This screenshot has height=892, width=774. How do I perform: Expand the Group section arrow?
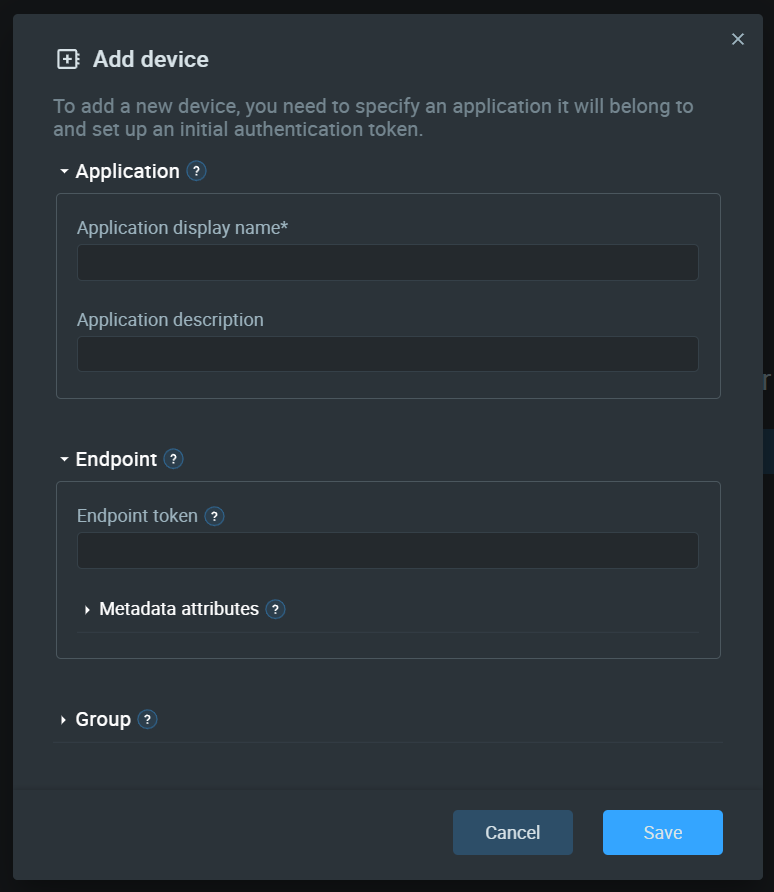pyautogui.click(x=63, y=720)
